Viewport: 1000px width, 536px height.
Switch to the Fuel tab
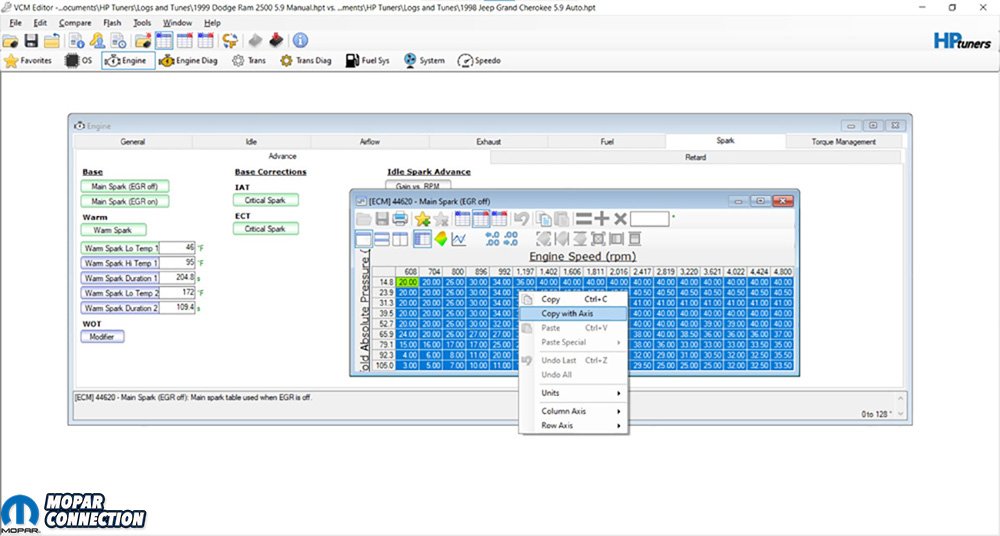[x=607, y=142]
